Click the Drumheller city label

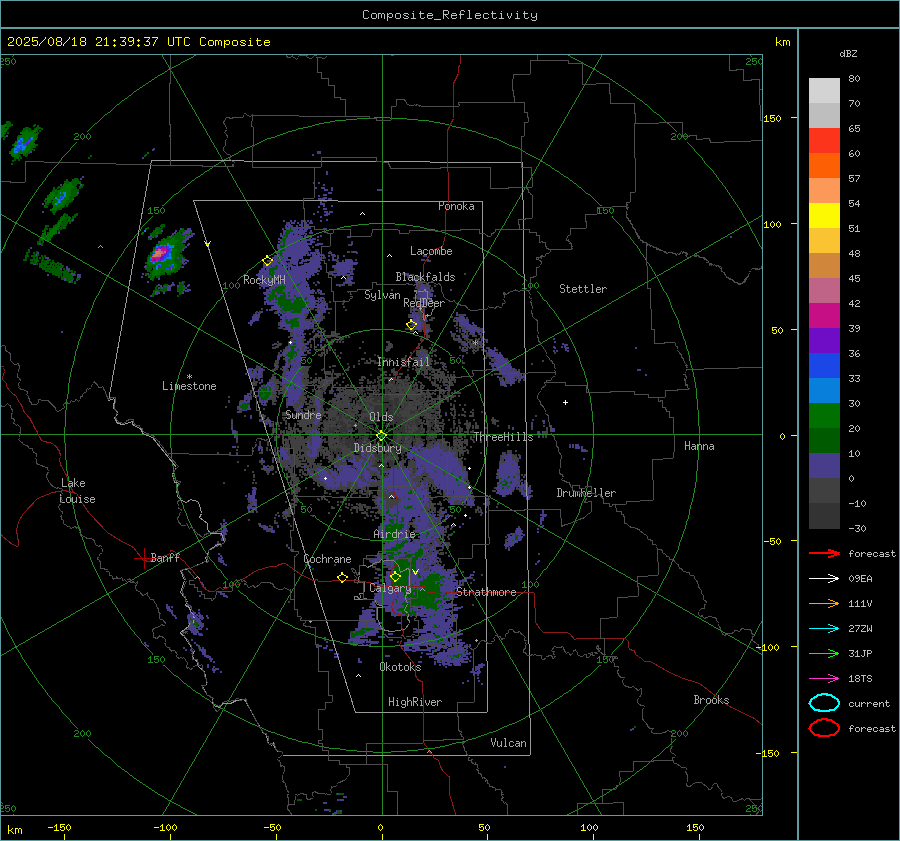(586, 493)
